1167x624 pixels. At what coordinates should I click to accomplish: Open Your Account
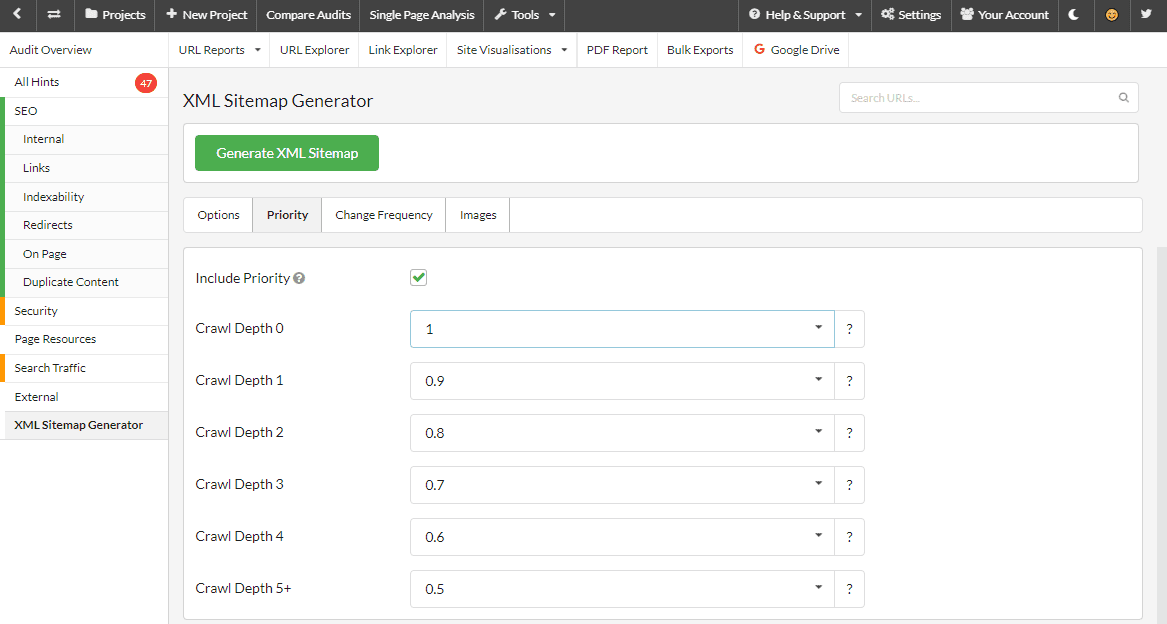[x=1005, y=15]
